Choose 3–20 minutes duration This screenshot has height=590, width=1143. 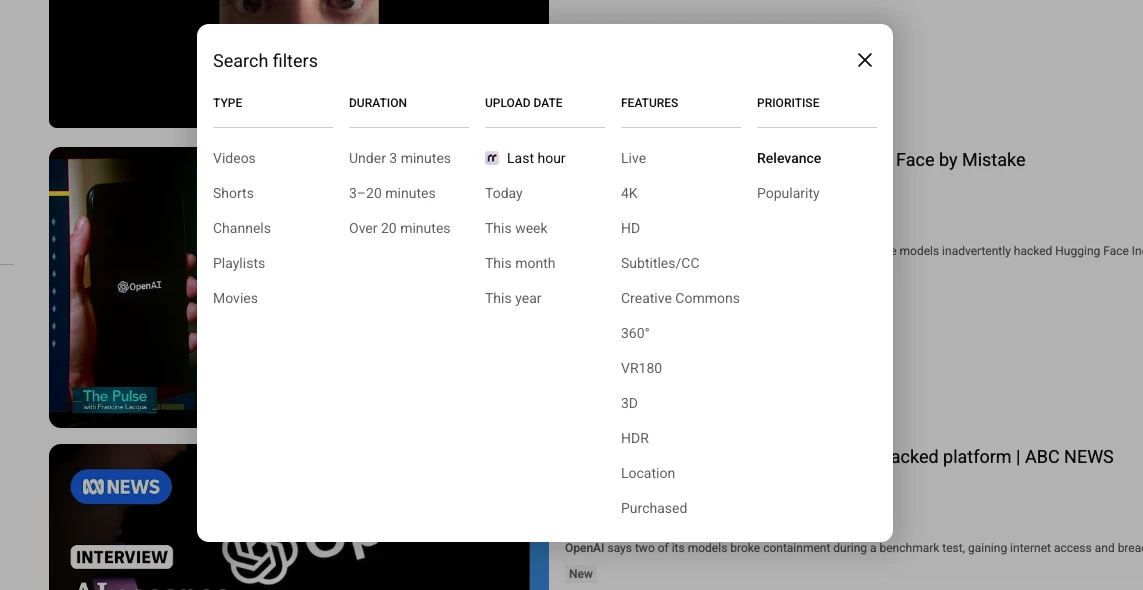pyautogui.click(x=392, y=193)
